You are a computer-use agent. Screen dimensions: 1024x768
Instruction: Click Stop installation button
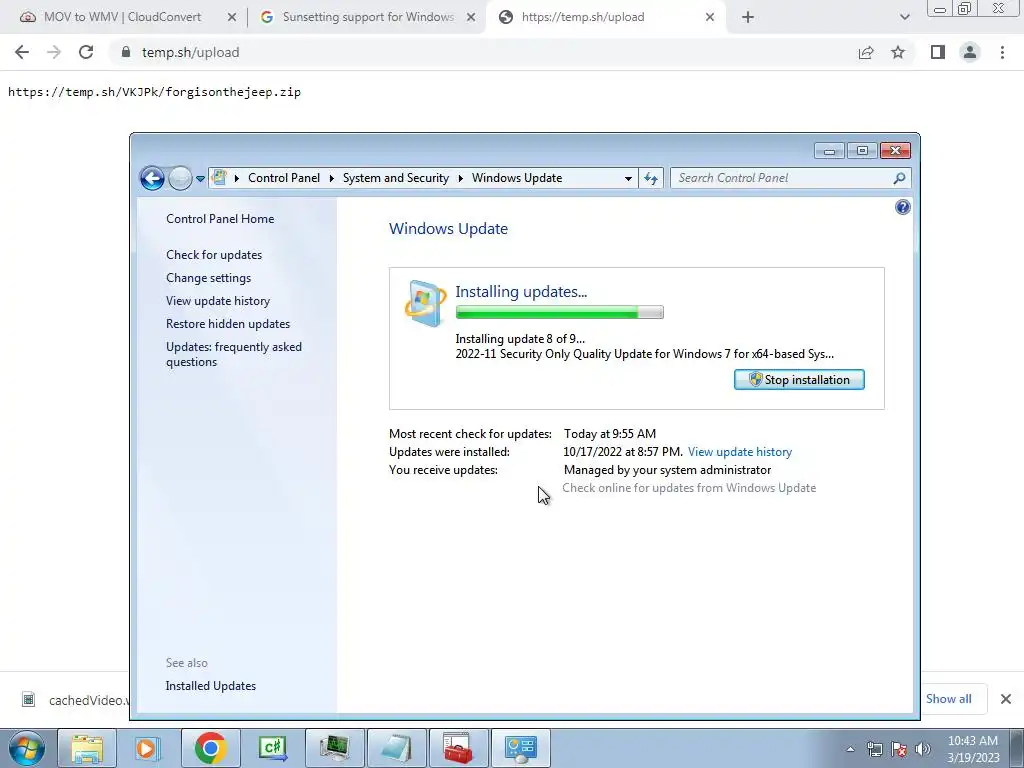799,379
